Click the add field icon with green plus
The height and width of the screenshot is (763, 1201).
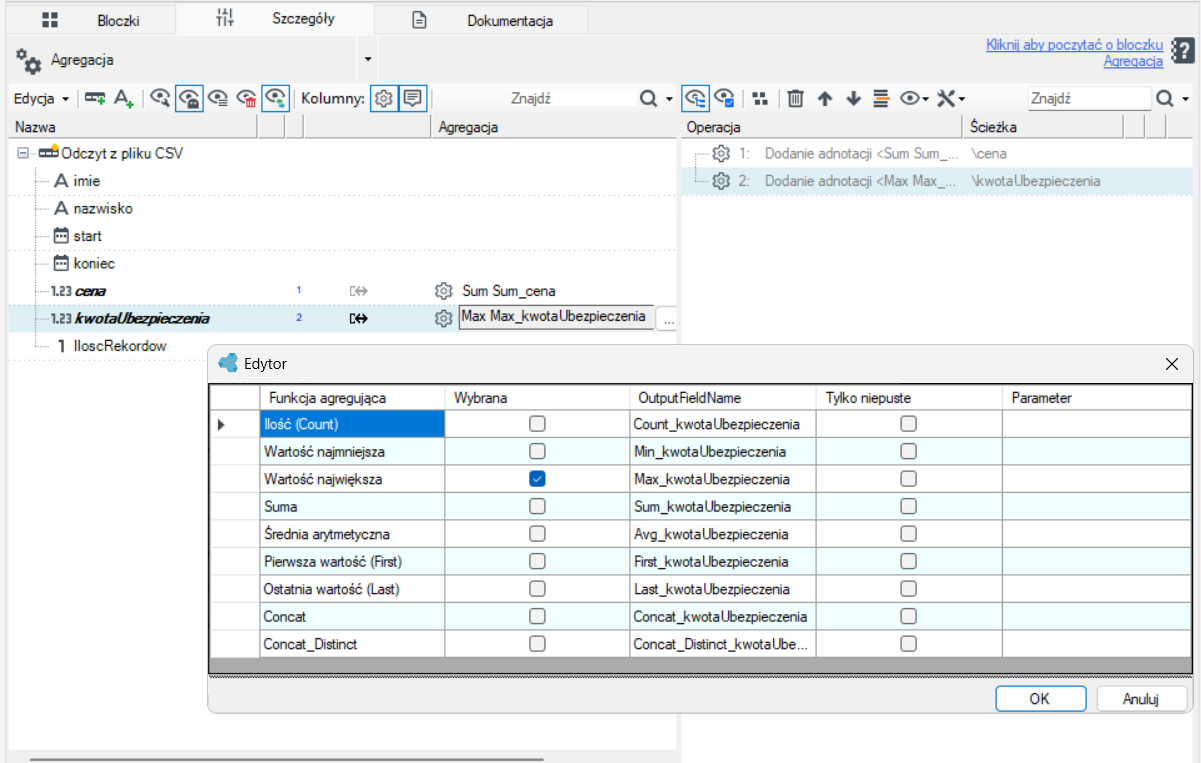point(95,99)
